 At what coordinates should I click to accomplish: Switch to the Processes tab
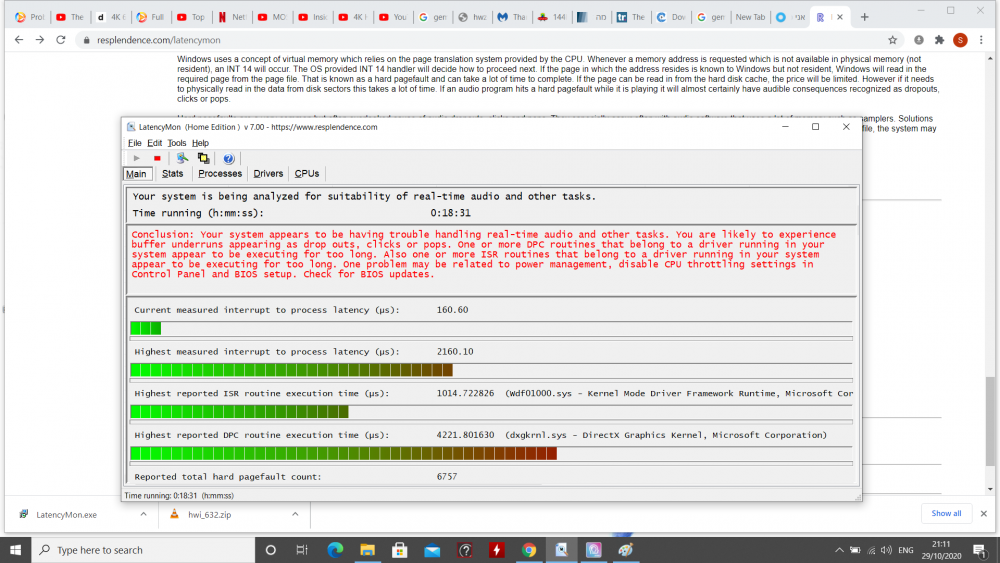pyautogui.click(x=220, y=173)
